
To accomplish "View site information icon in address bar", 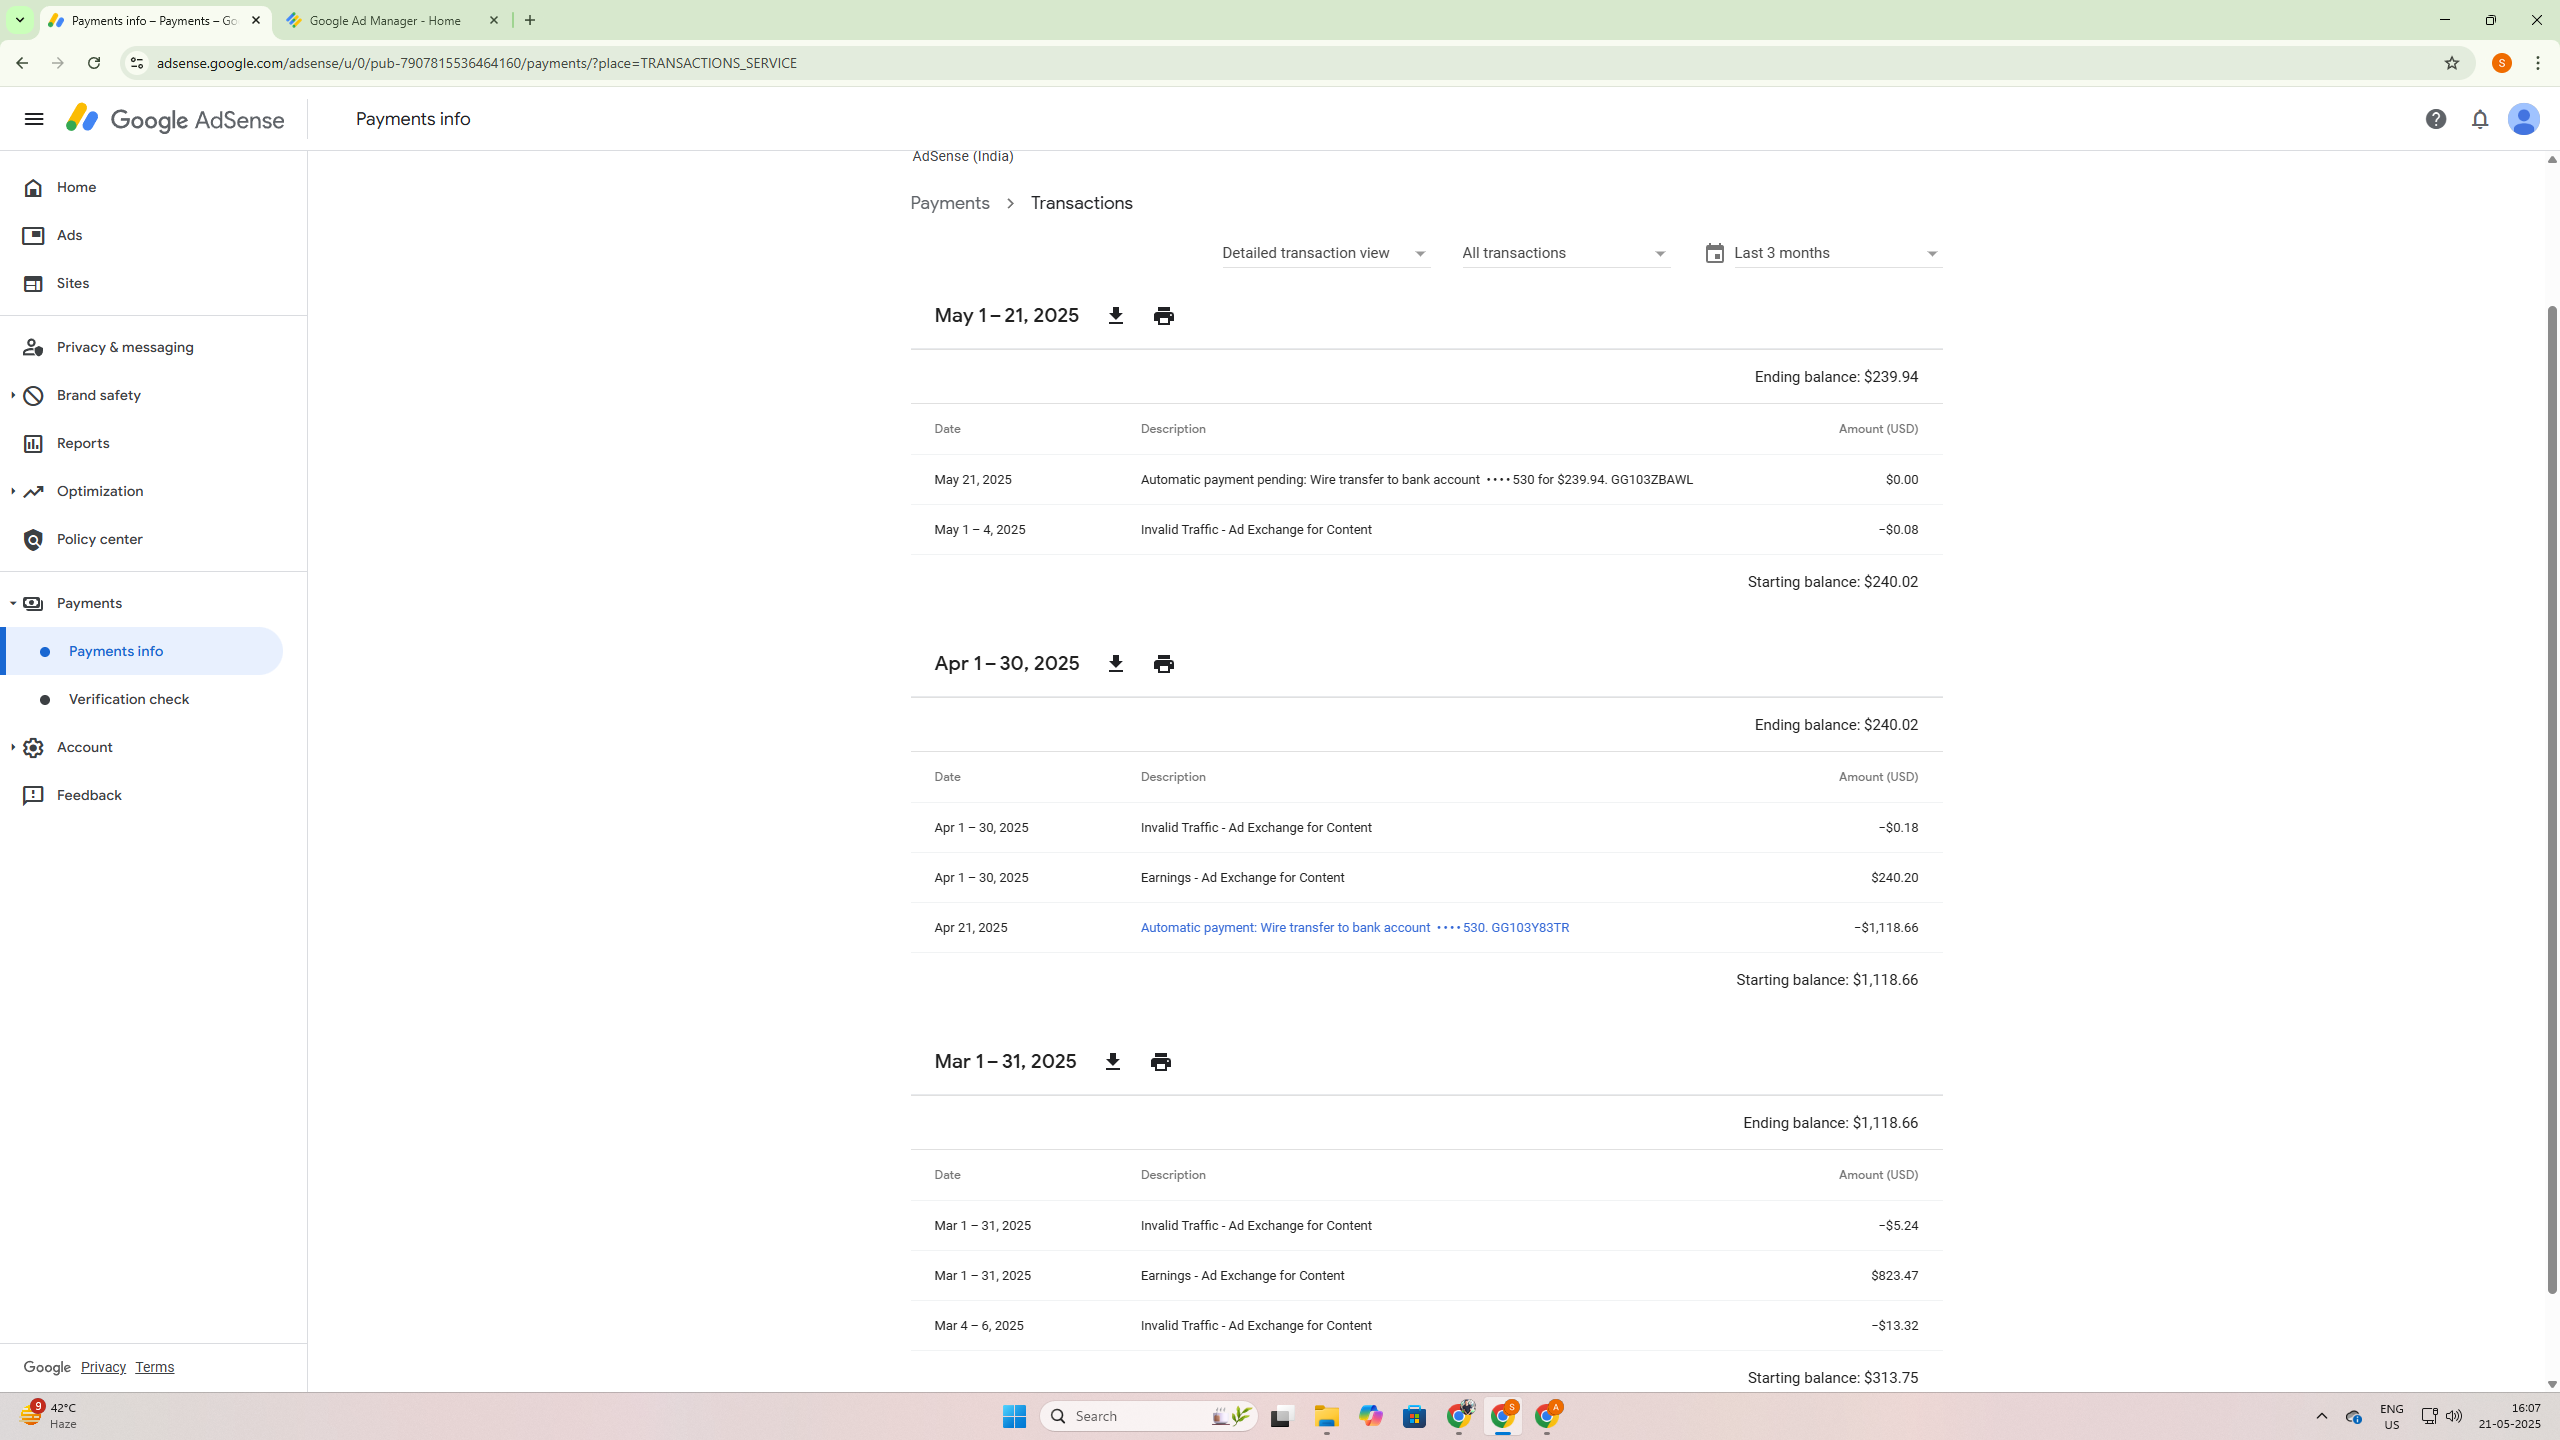I will 136,63.
